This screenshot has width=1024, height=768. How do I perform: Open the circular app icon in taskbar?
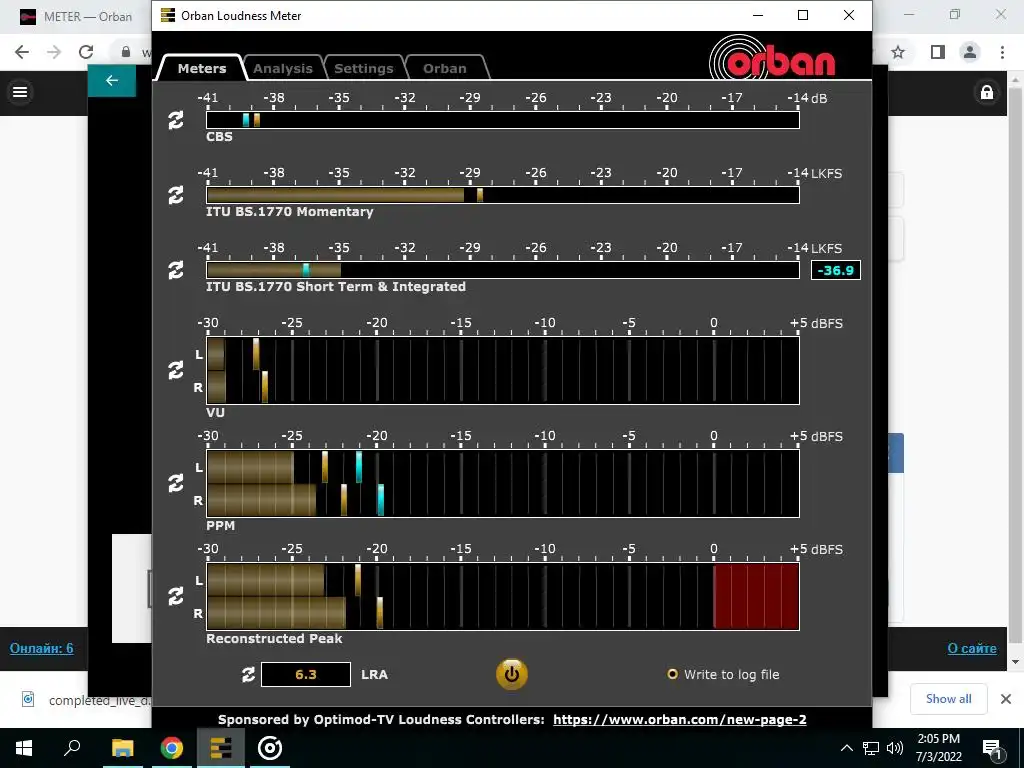270,748
